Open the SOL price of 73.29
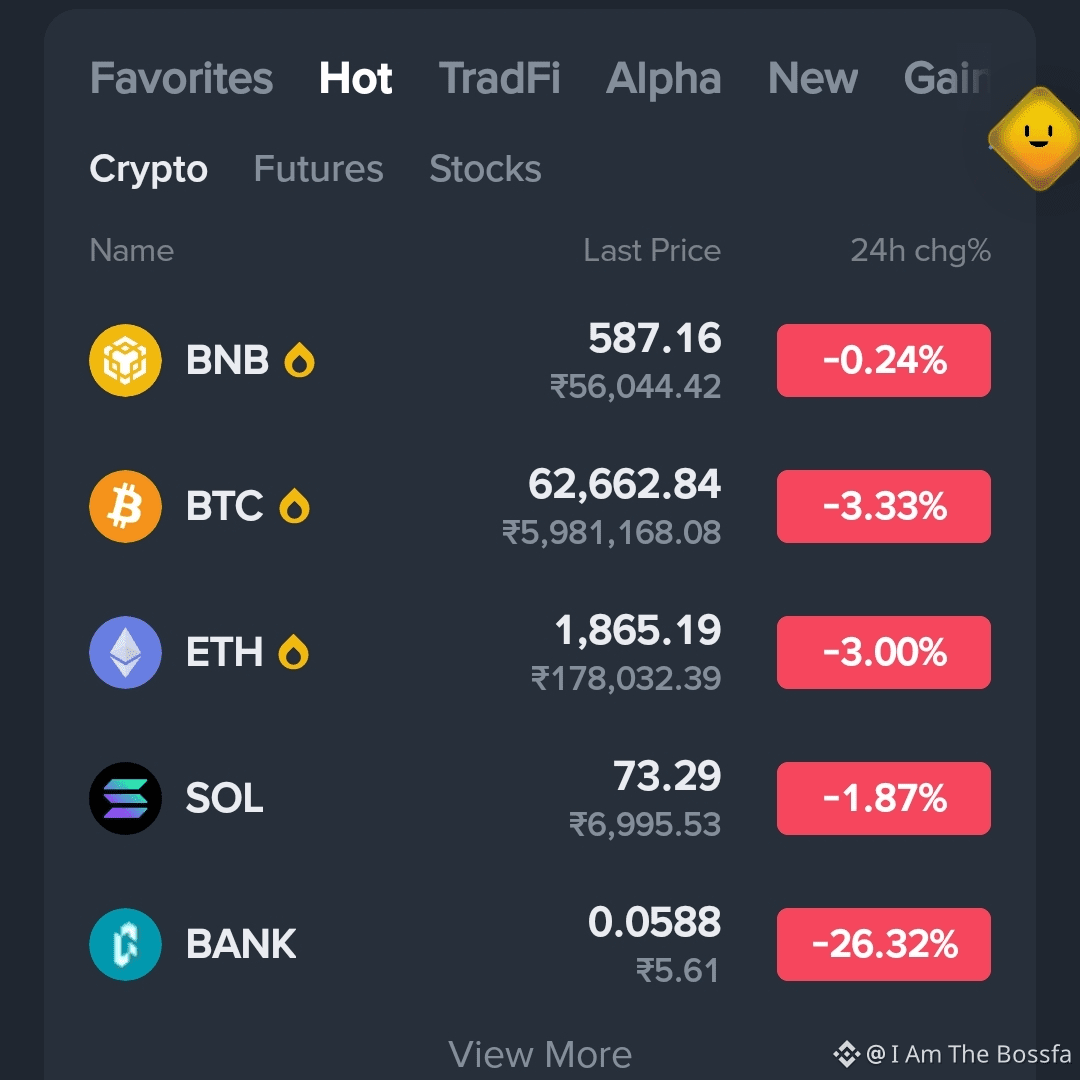Screen dimensions: 1080x1080 [x=667, y=776]
